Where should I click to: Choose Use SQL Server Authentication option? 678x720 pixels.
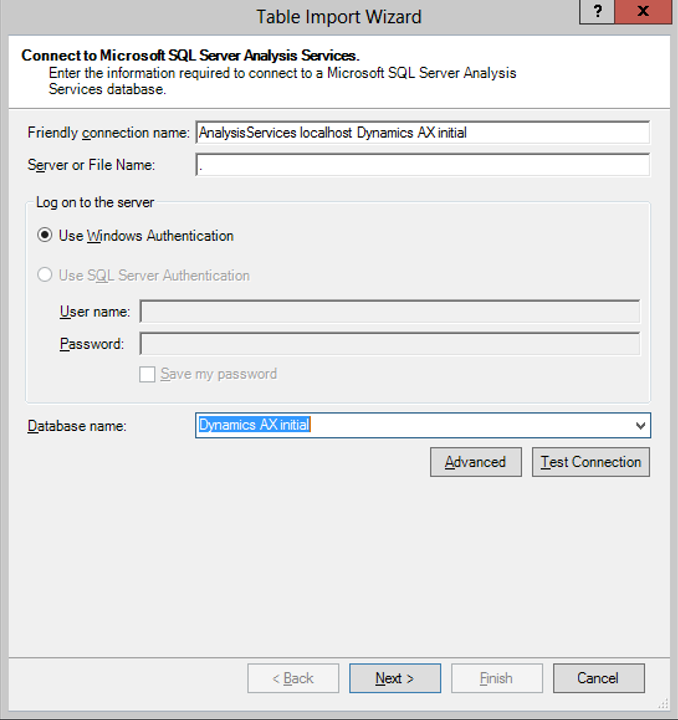(45, 275)
